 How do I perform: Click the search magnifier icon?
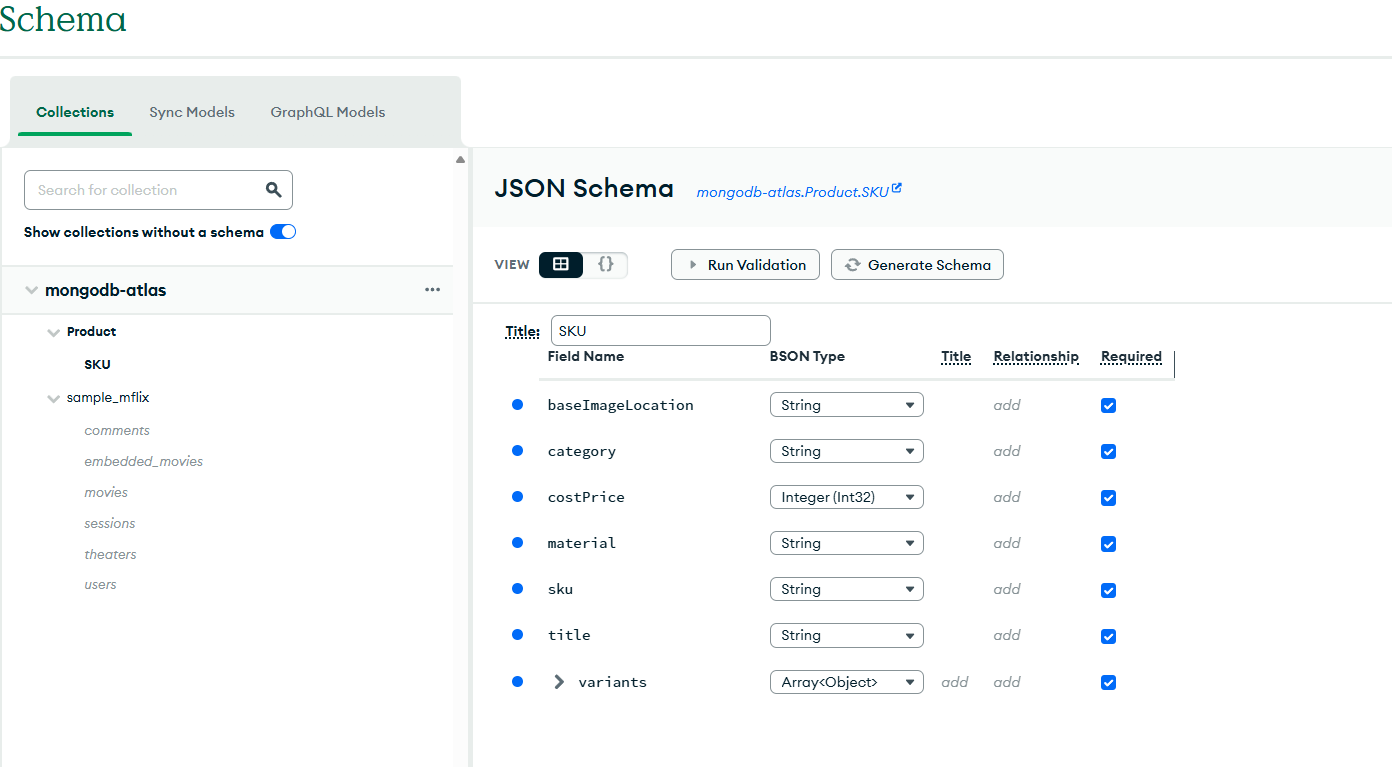tap(273, 190)
